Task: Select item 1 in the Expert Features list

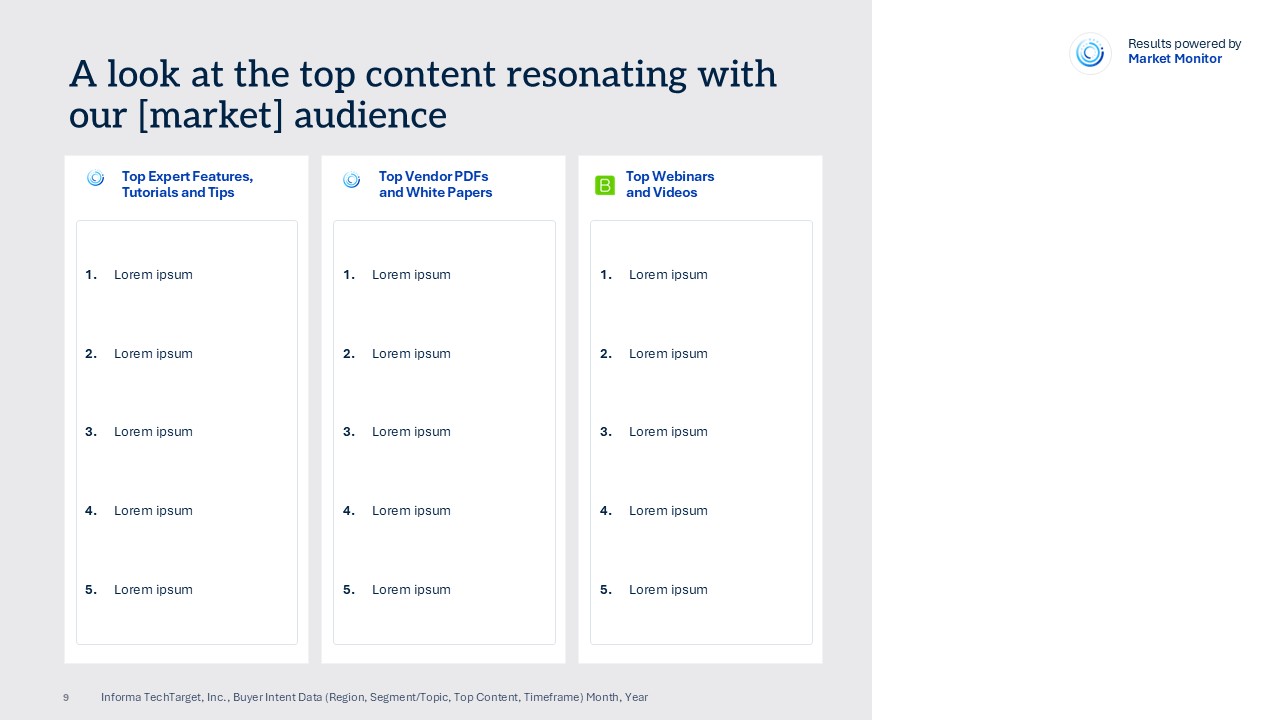Action: click(153, 275)
